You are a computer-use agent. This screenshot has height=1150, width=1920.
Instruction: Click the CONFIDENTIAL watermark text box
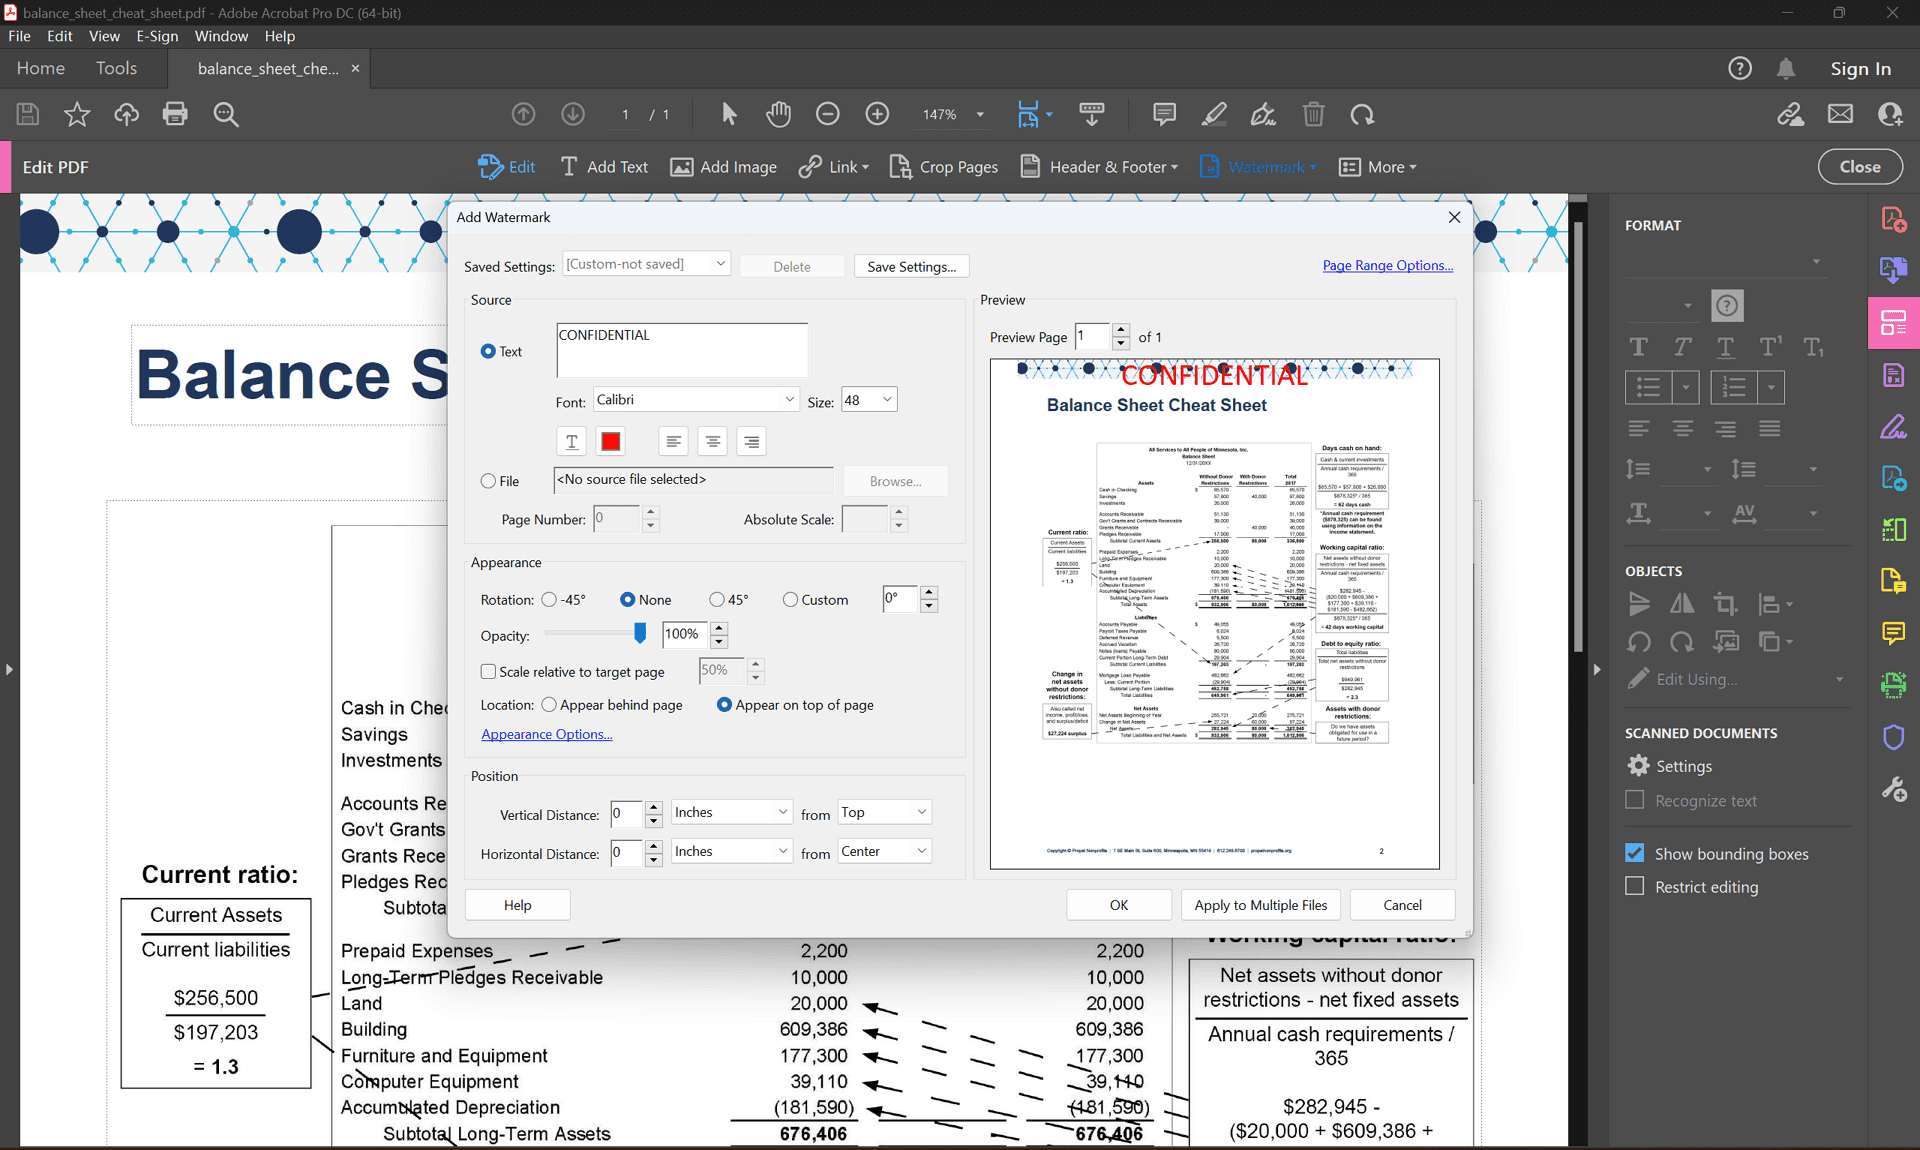point(682,350)
